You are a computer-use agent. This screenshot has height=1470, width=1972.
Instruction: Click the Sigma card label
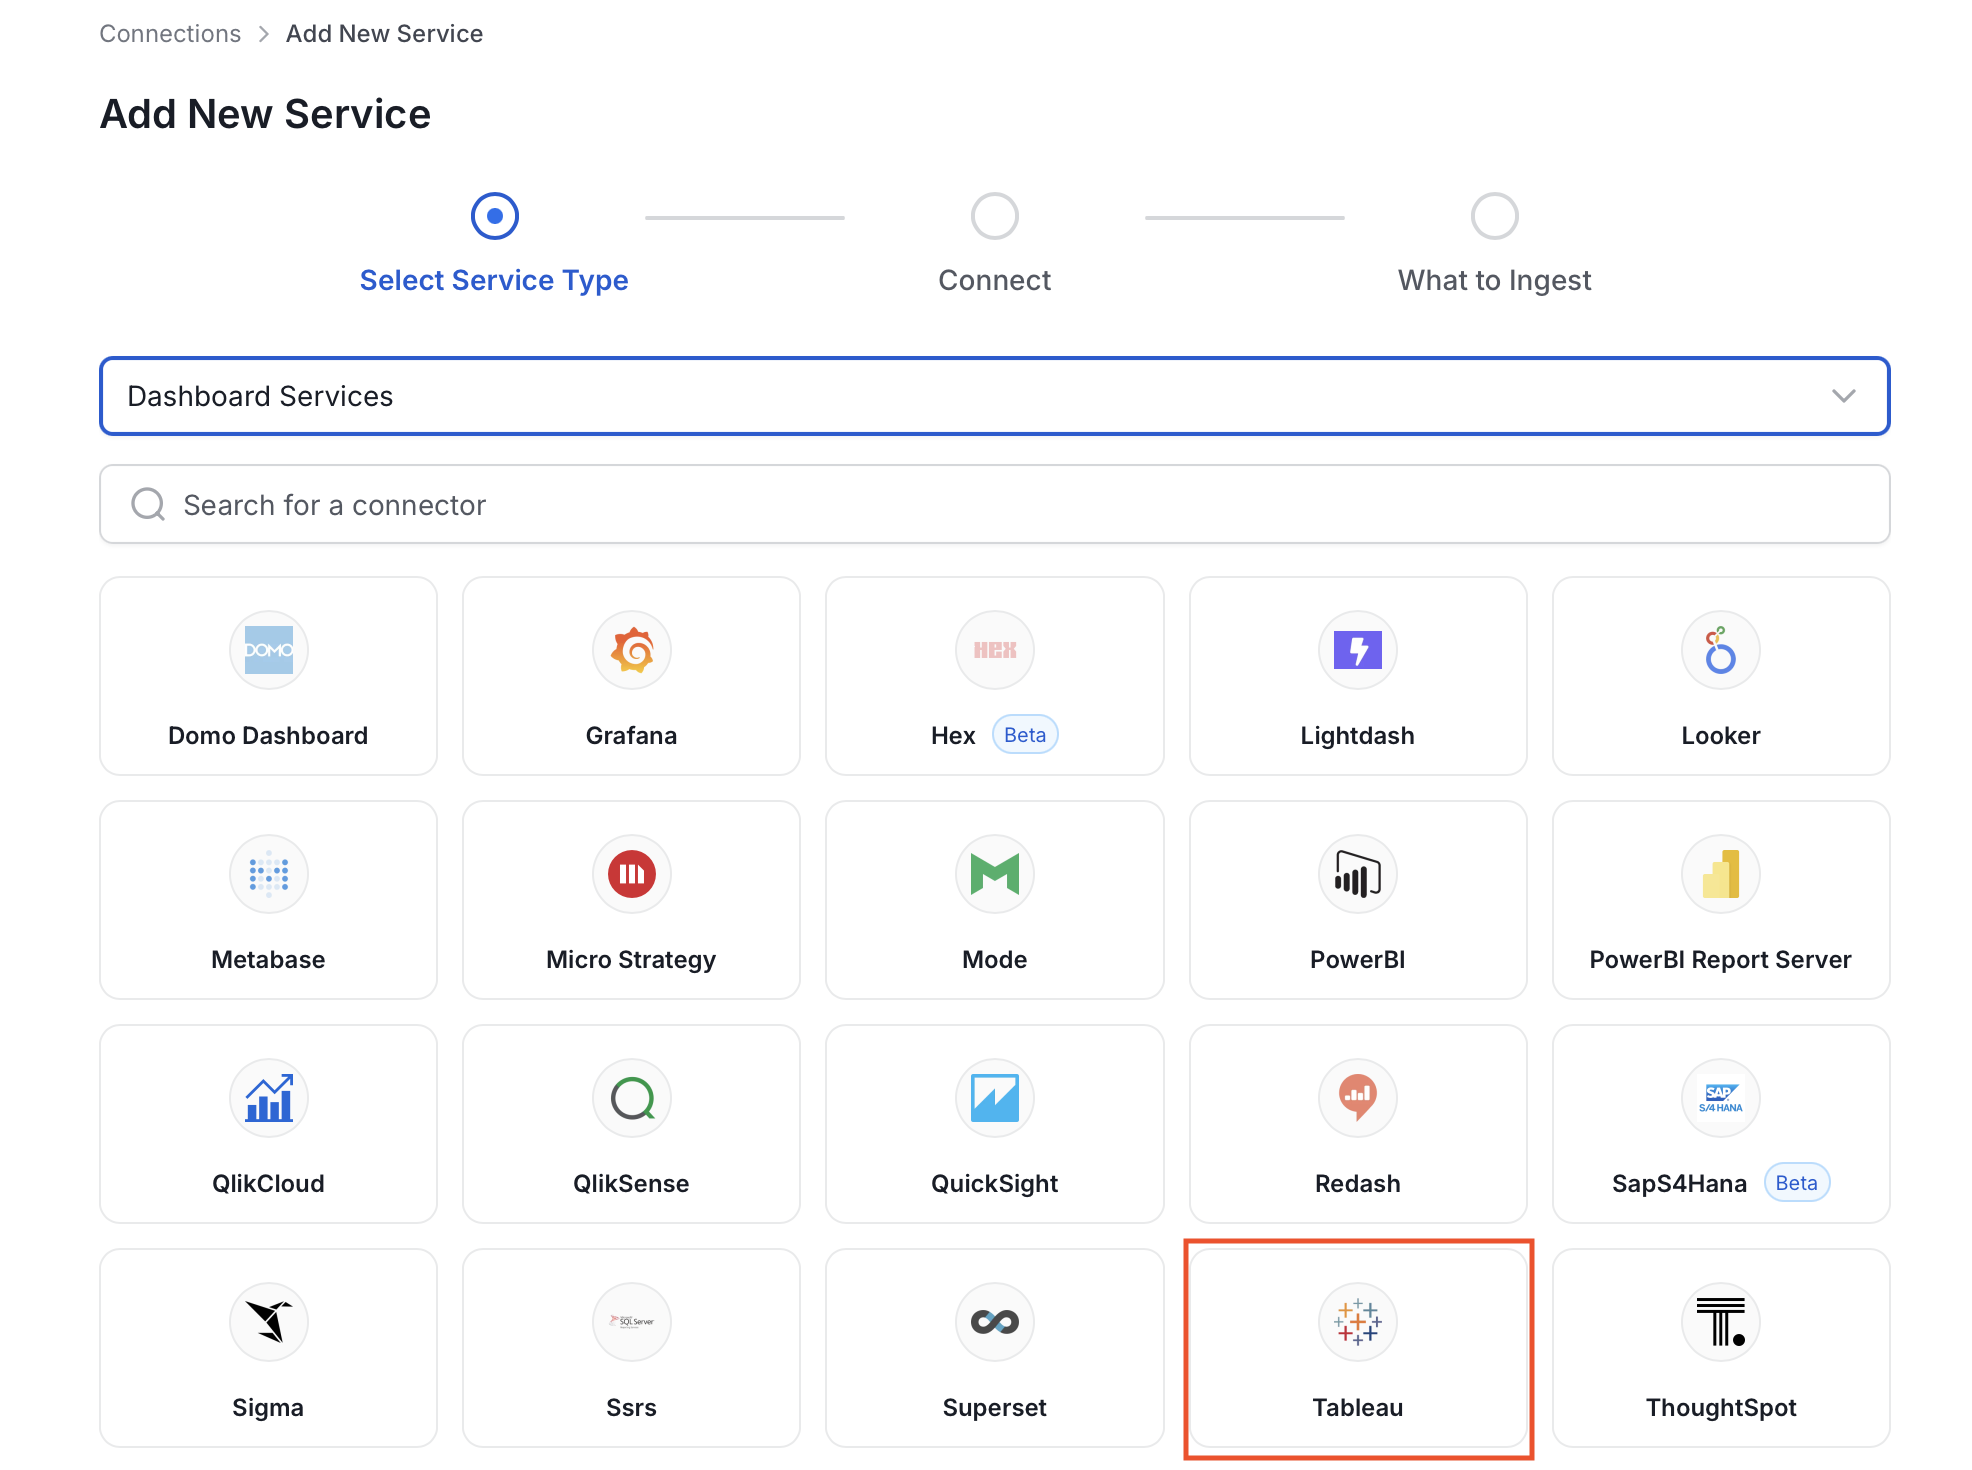tap(268, 1407)
